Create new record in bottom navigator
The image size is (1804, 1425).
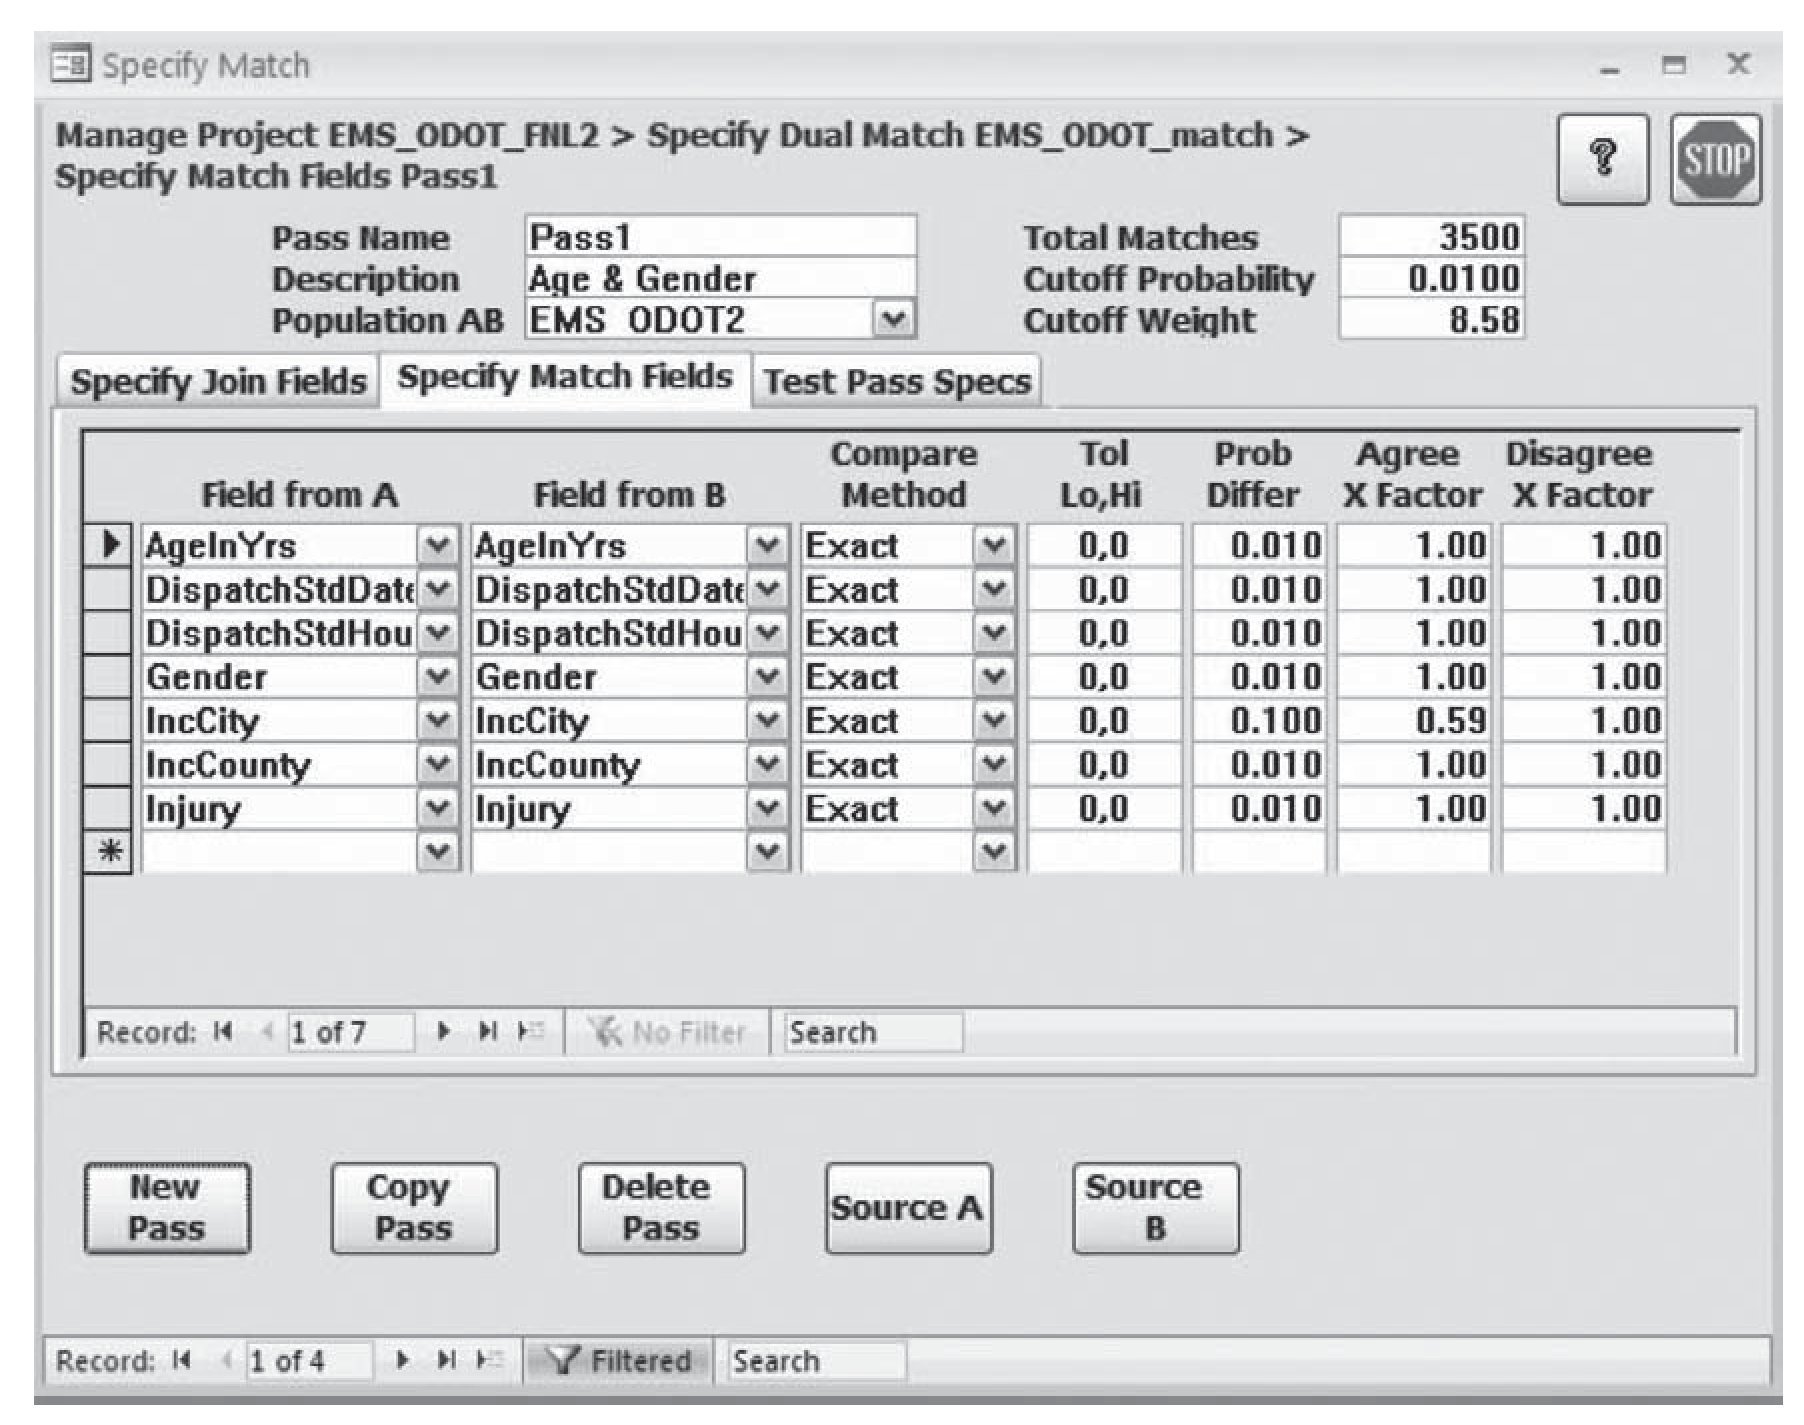[x=489, y=1360]
